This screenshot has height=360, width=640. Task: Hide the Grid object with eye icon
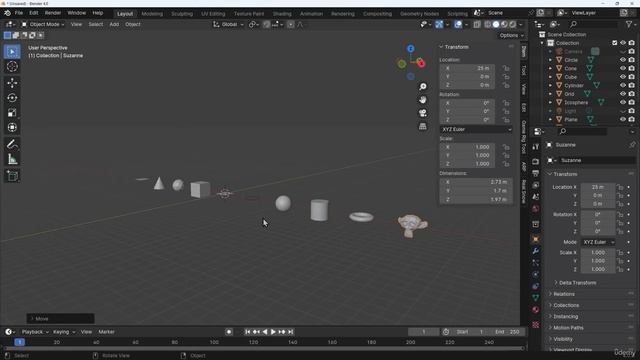tap(623, 94)
